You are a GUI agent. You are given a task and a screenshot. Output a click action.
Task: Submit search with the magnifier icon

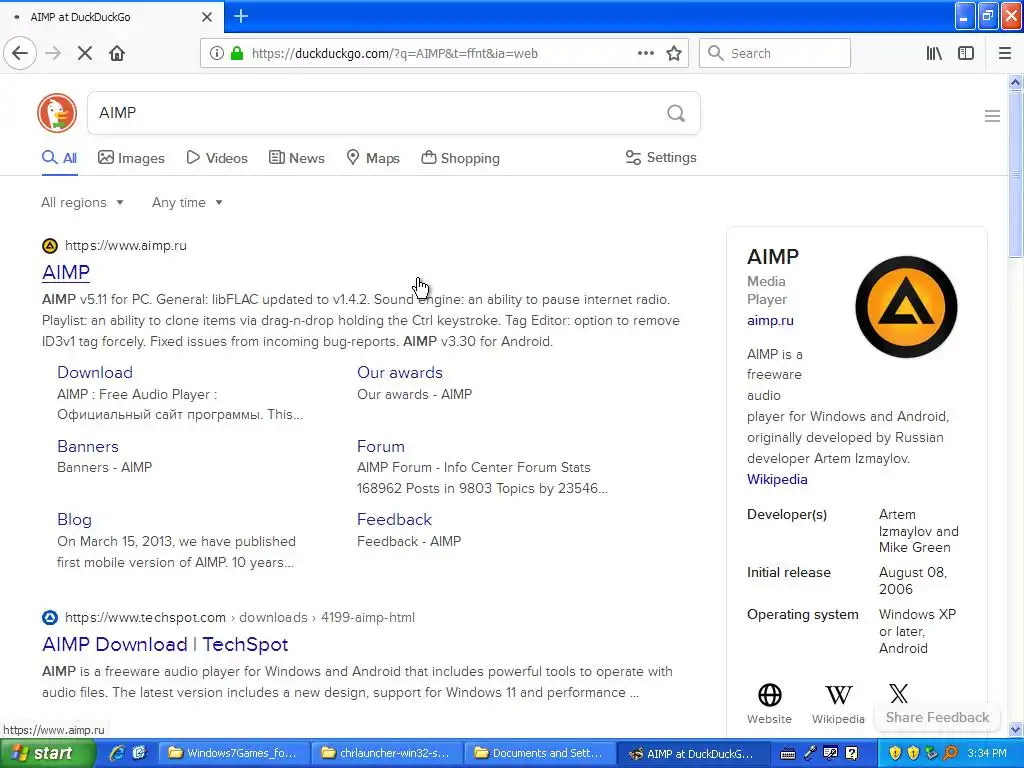[x=676, y=113]
